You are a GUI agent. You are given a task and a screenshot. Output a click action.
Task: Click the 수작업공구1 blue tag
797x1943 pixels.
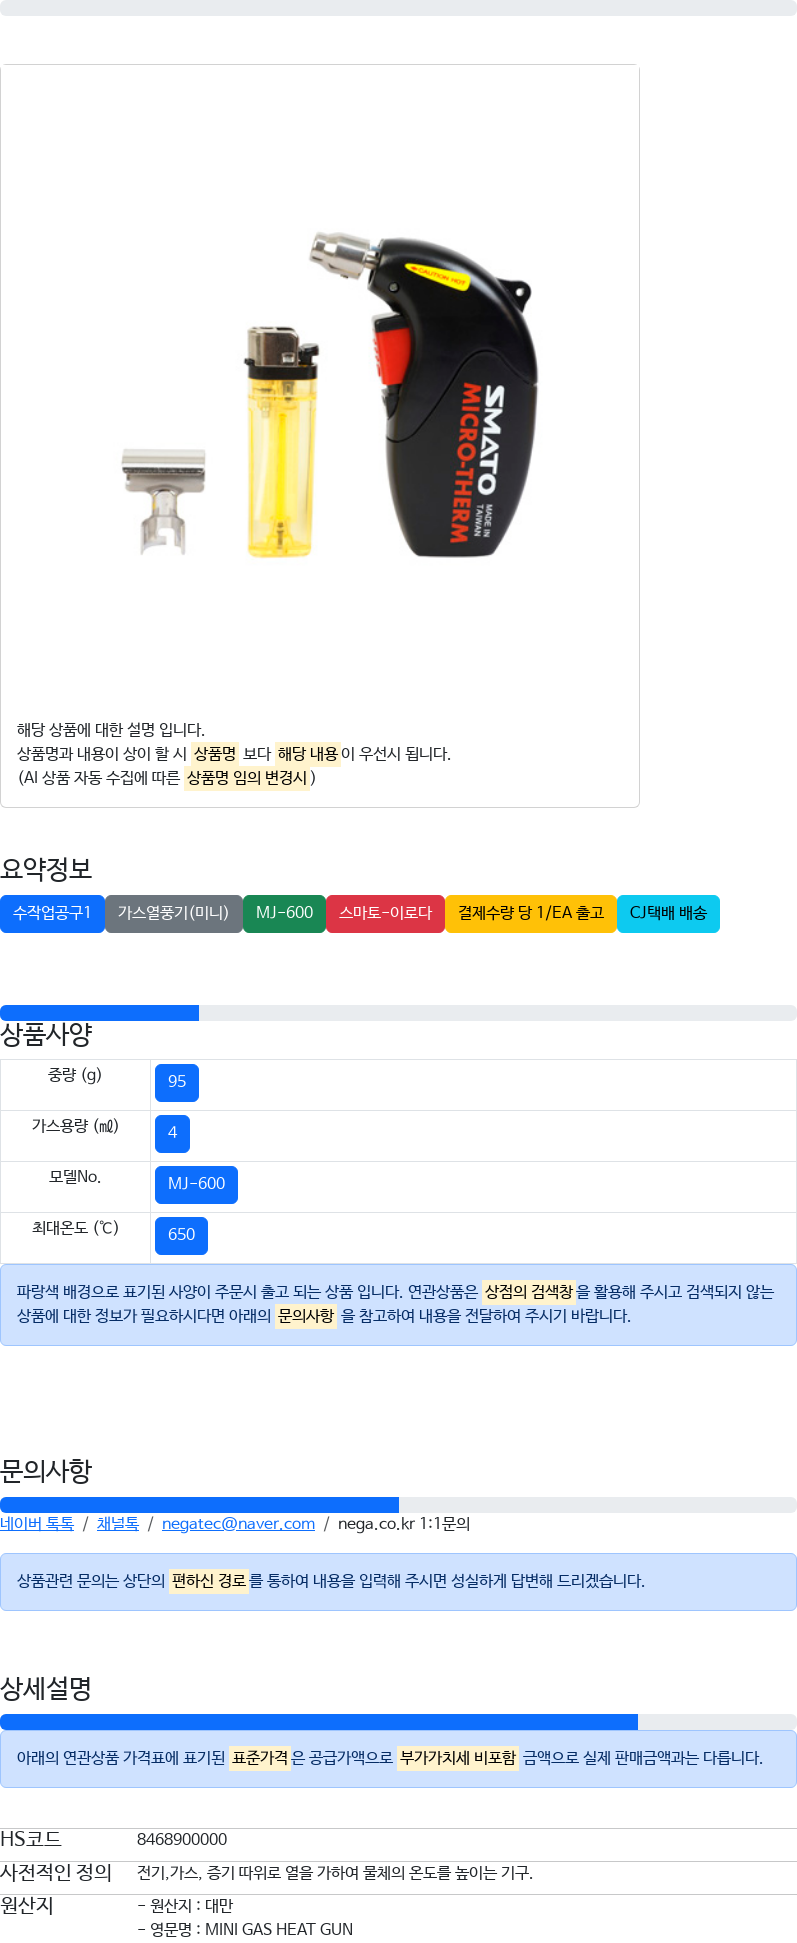52,913
